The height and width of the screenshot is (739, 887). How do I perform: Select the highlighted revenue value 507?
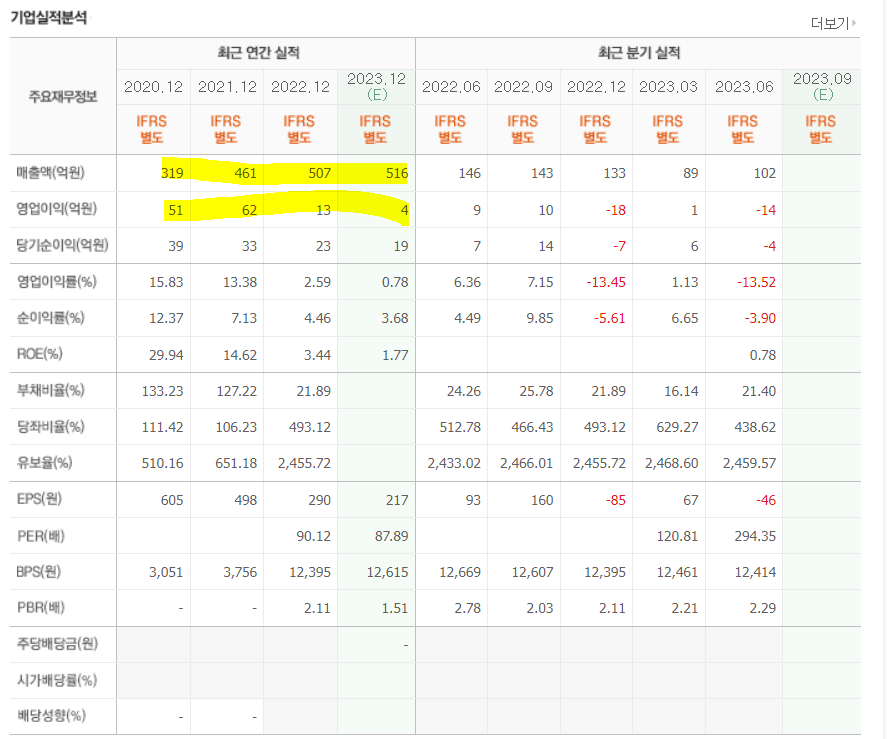tap(320, 173)
